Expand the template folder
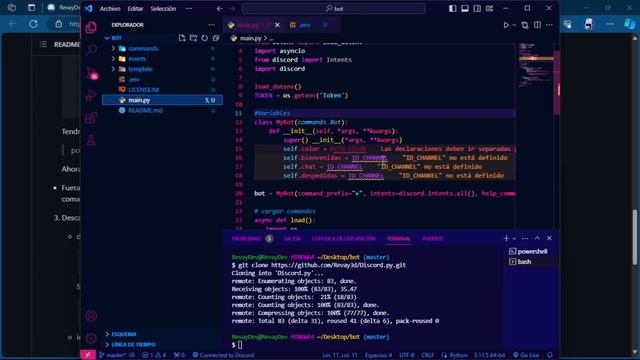 113,69
